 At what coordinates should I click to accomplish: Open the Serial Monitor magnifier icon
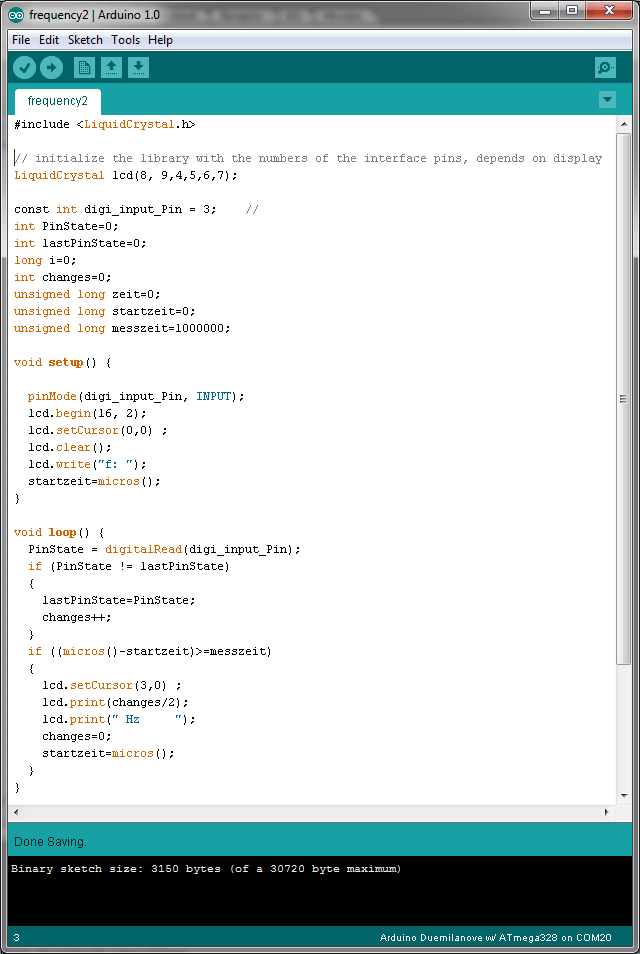(605, 68)
